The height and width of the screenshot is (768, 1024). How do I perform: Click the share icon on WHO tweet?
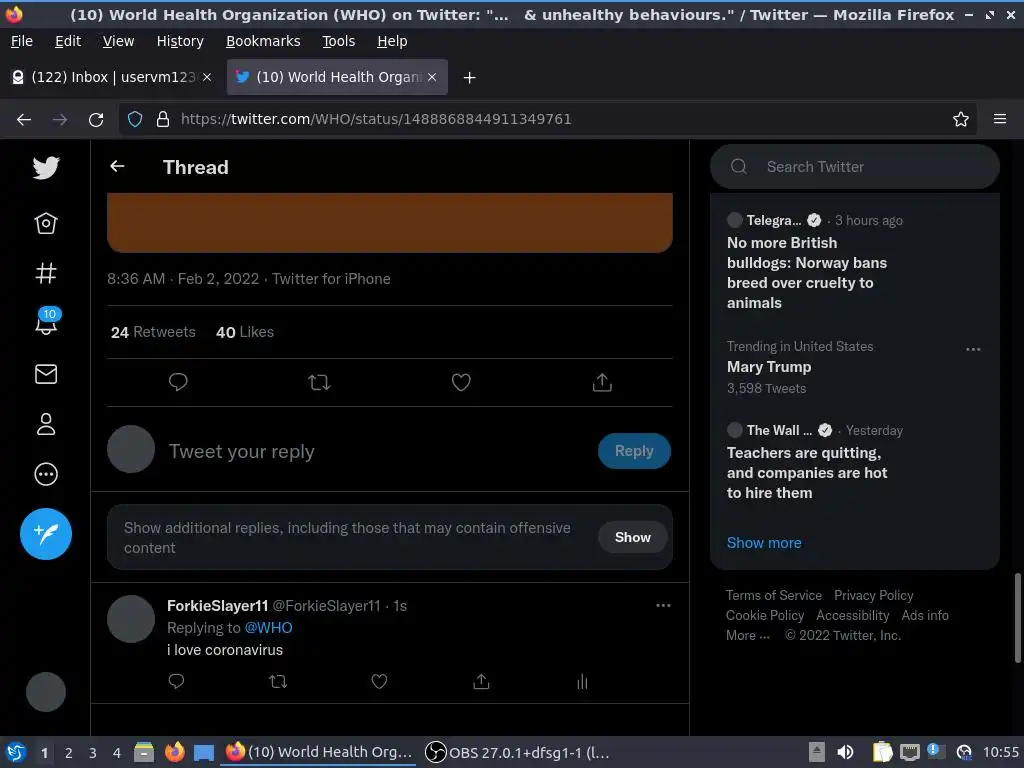pos(602,382)
